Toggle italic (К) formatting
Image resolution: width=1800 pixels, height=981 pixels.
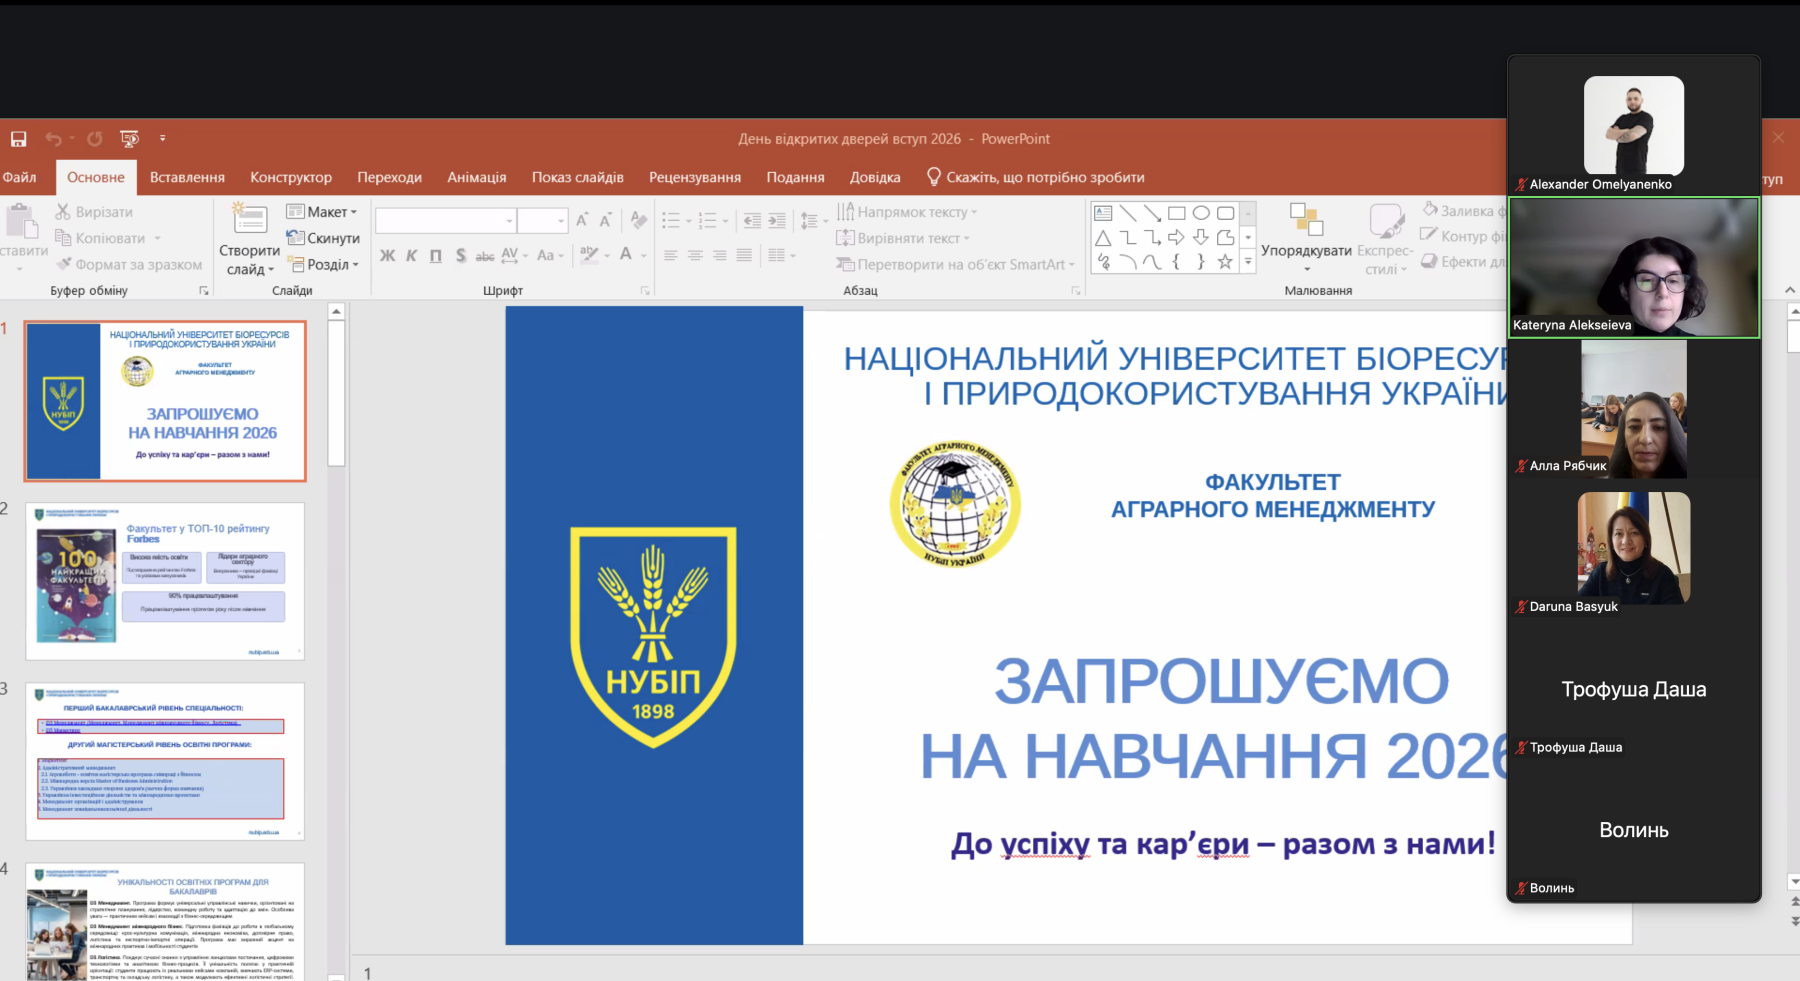point(411,256)
